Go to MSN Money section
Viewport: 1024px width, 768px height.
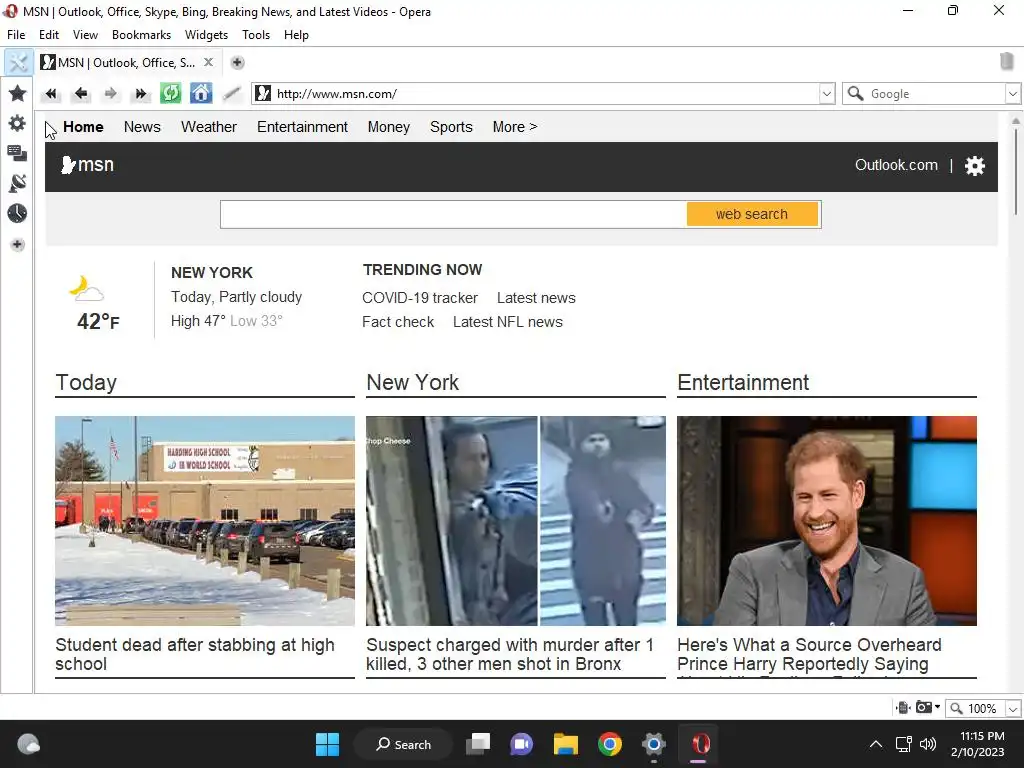[x=389, y=127]
